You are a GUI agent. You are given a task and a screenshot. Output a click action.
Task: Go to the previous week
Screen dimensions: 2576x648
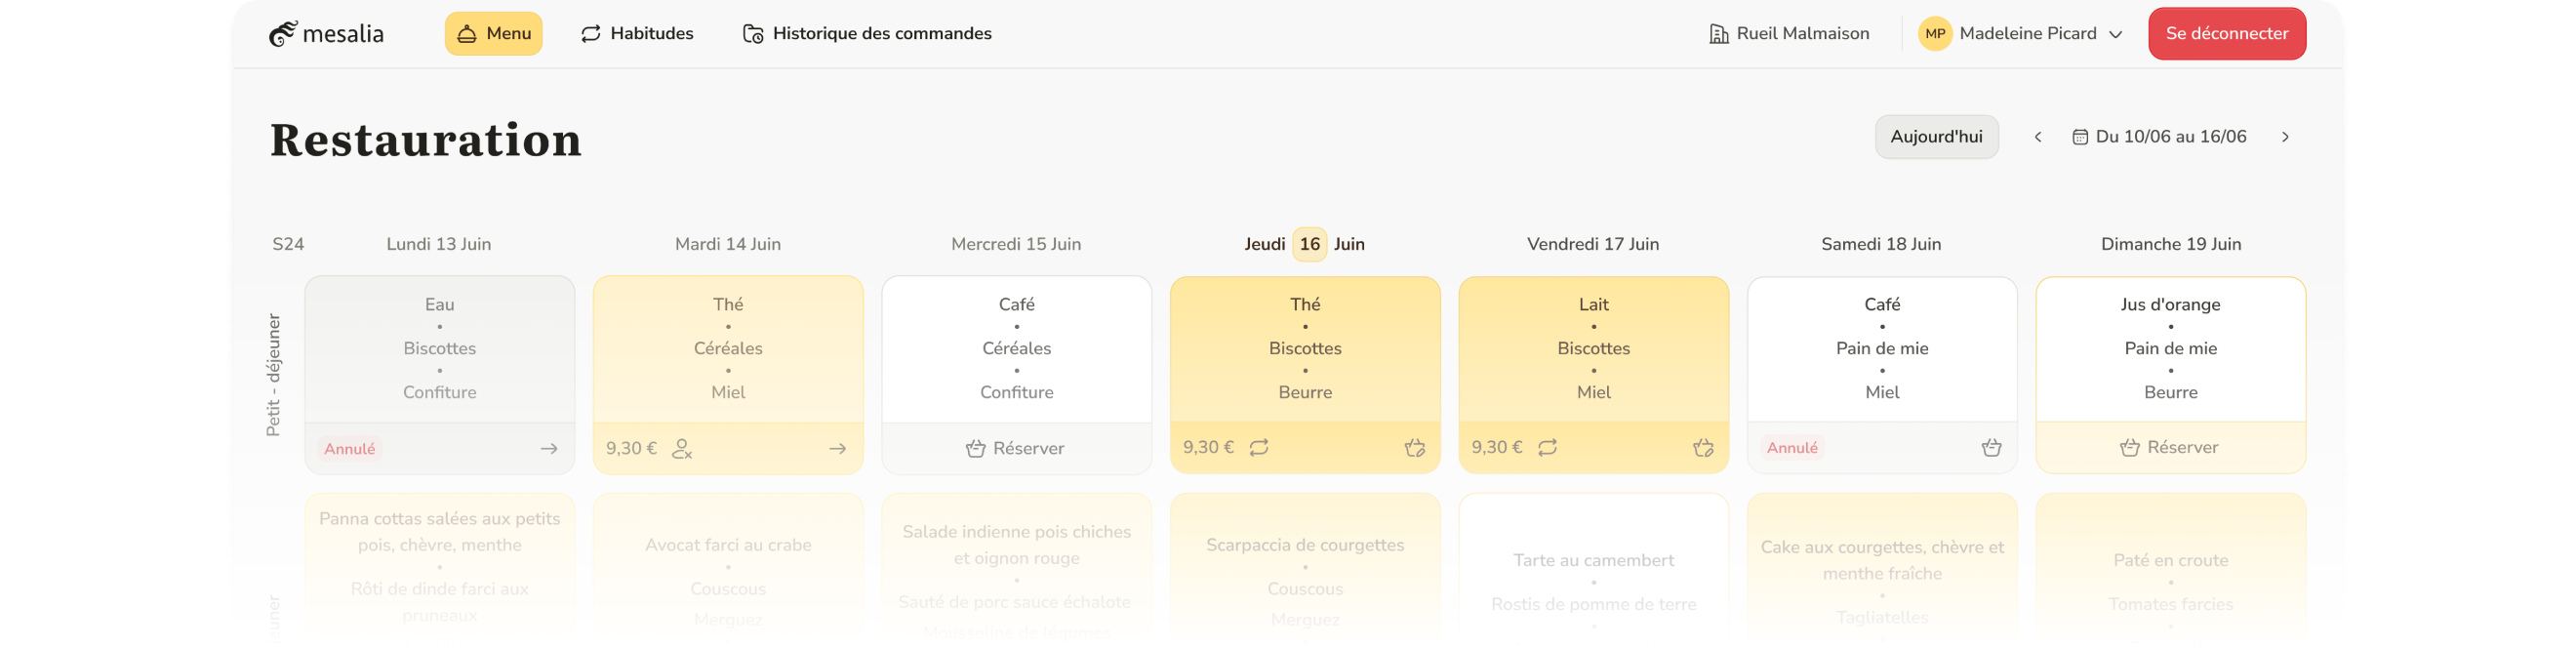click(x=2038, y=137)
